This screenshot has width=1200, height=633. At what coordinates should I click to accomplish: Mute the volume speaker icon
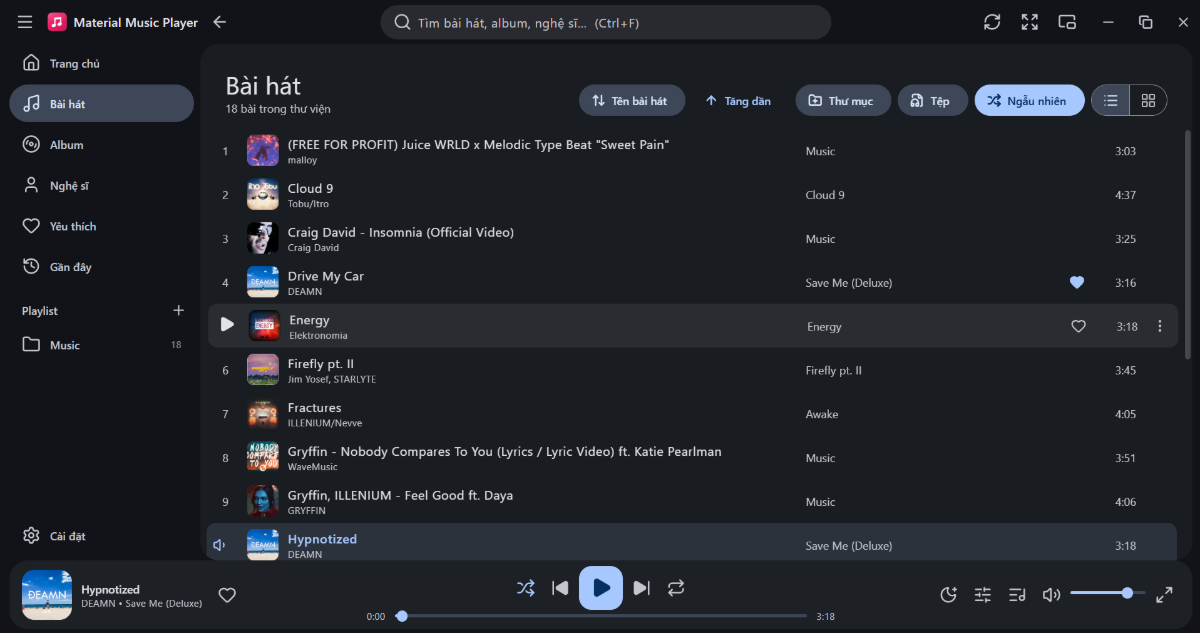point(1051,594)
